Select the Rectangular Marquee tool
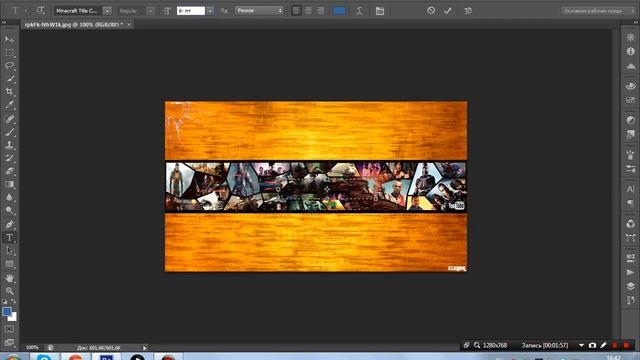The height and width of the screenshot is (360, 640). tap(9, 52)
